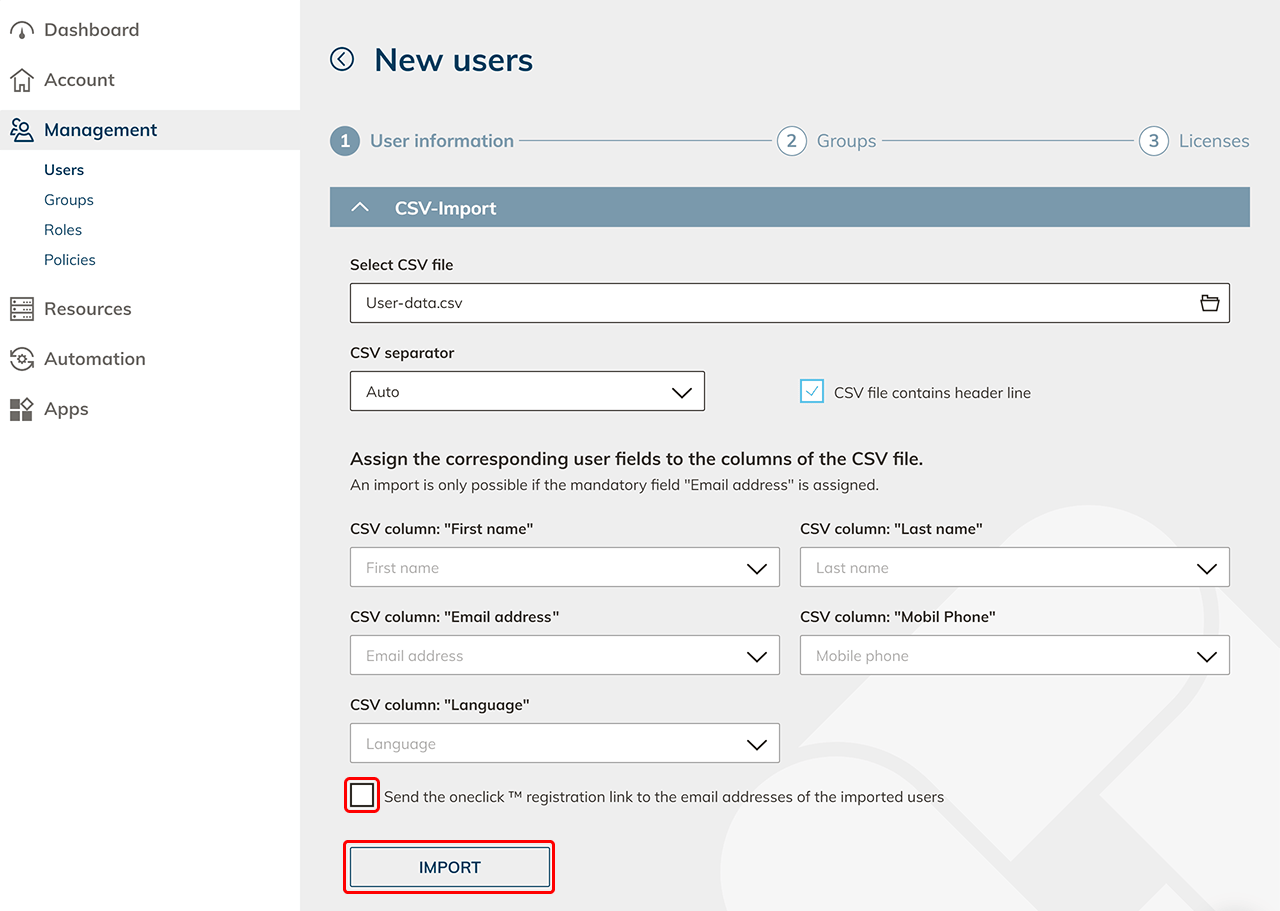Click the Automation gear icon
The height and width of the screenshot is (911, 1280).
21,359
